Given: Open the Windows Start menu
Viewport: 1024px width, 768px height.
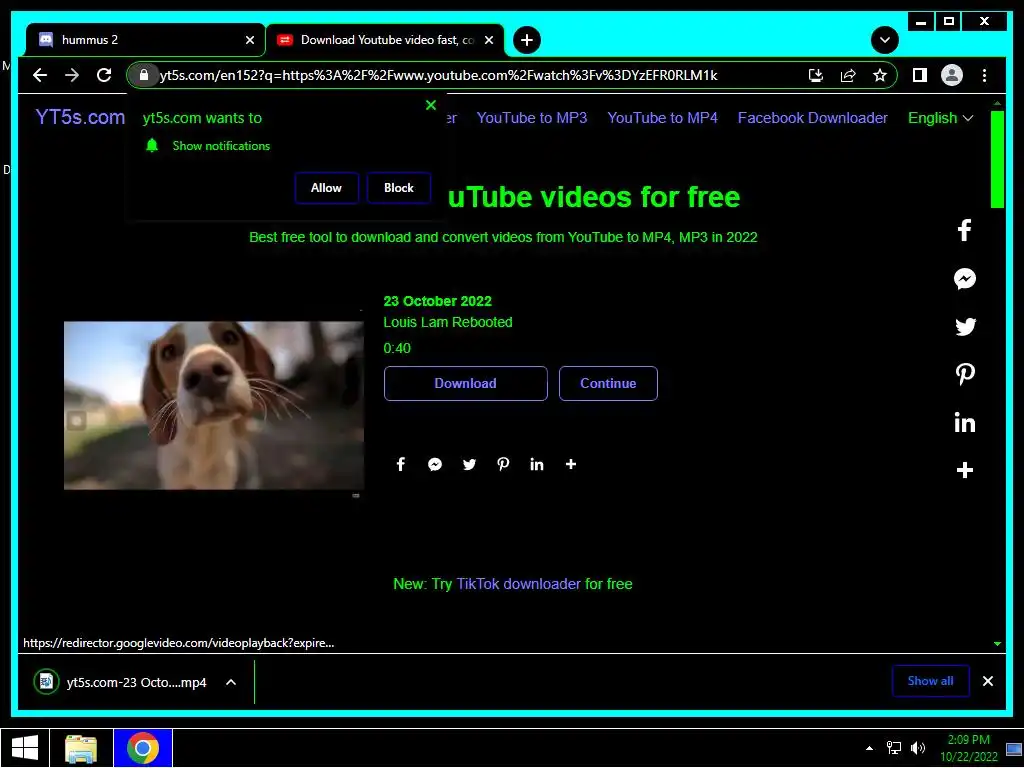Looking at the screenshot, I should tap(25, 748).
